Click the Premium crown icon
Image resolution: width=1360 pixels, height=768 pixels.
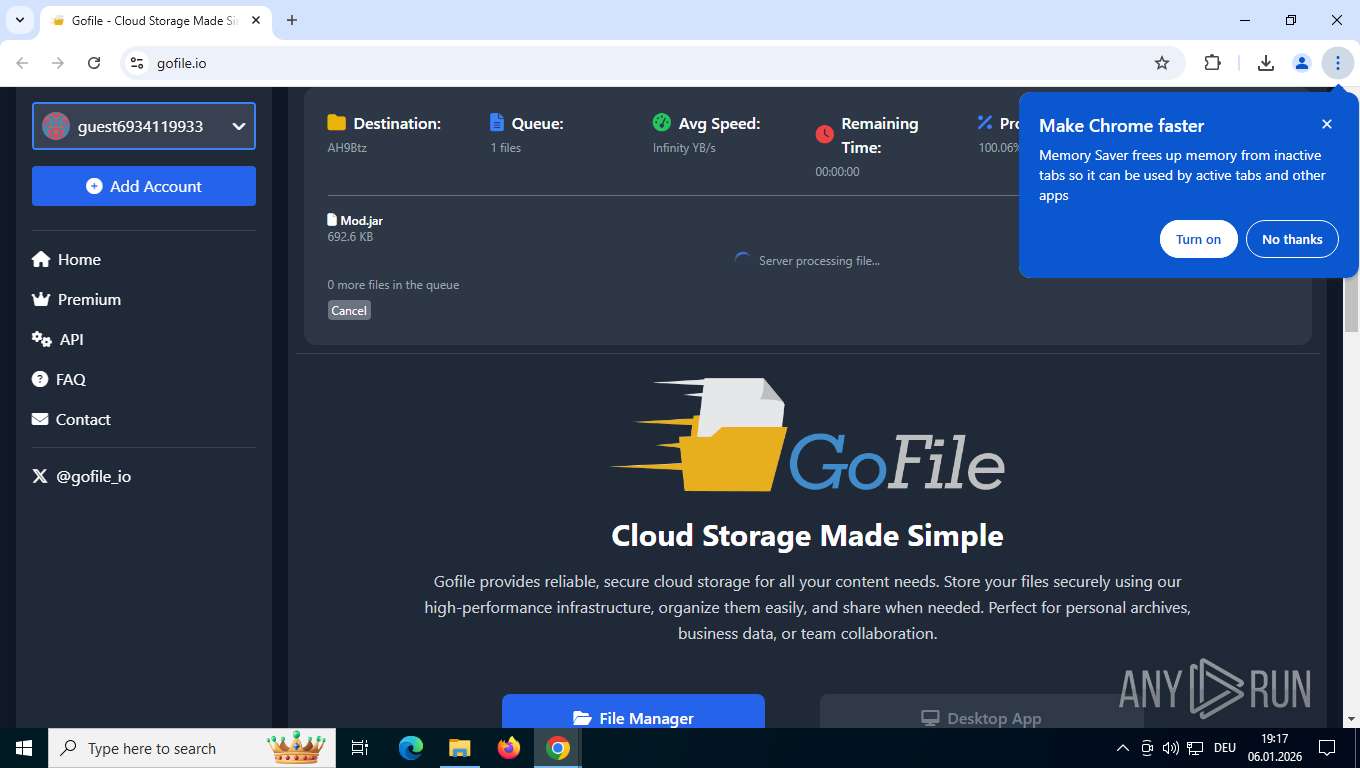(x=41, y=299)
